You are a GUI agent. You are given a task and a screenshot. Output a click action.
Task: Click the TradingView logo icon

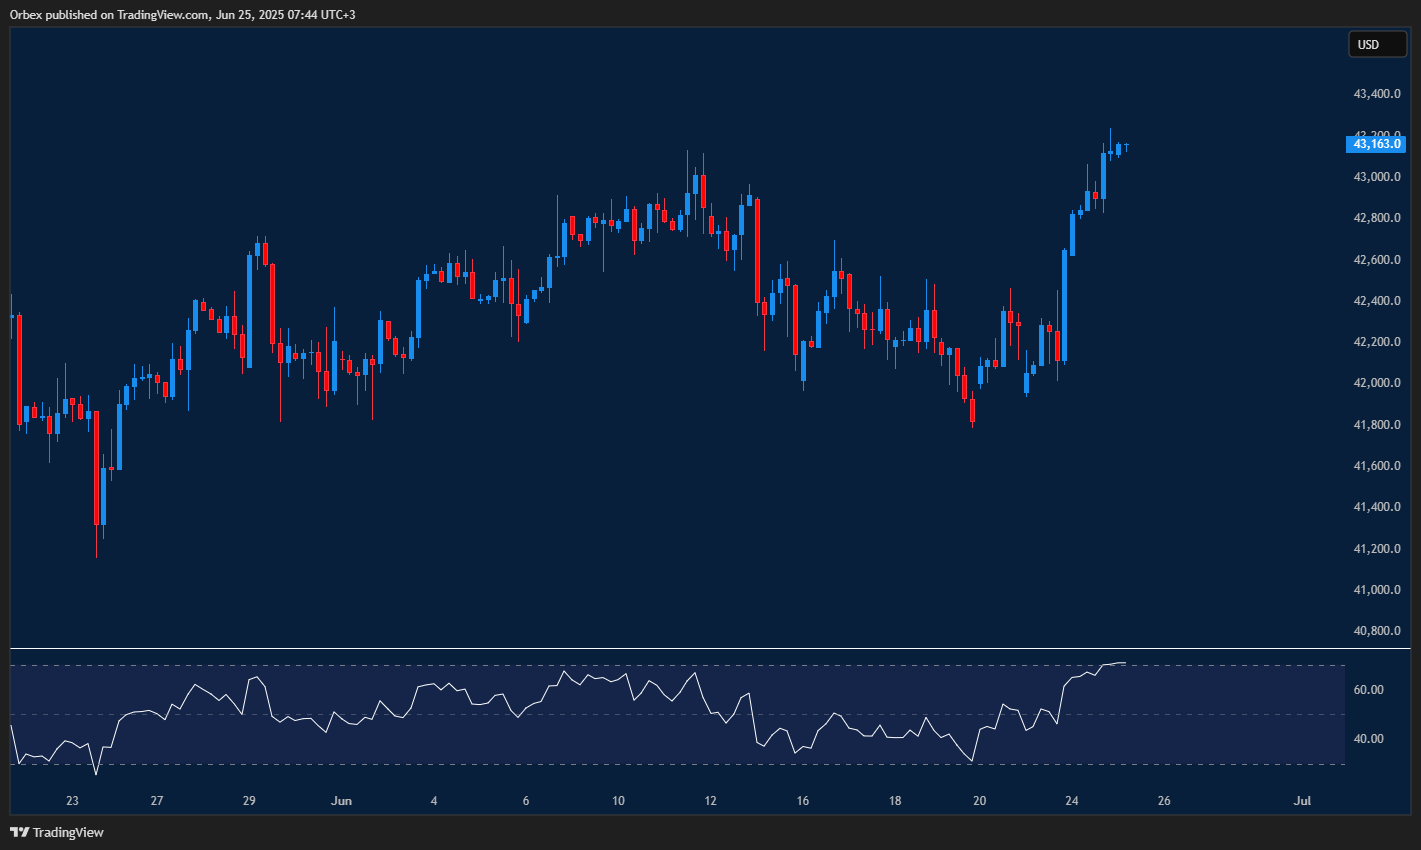point(18,832)
